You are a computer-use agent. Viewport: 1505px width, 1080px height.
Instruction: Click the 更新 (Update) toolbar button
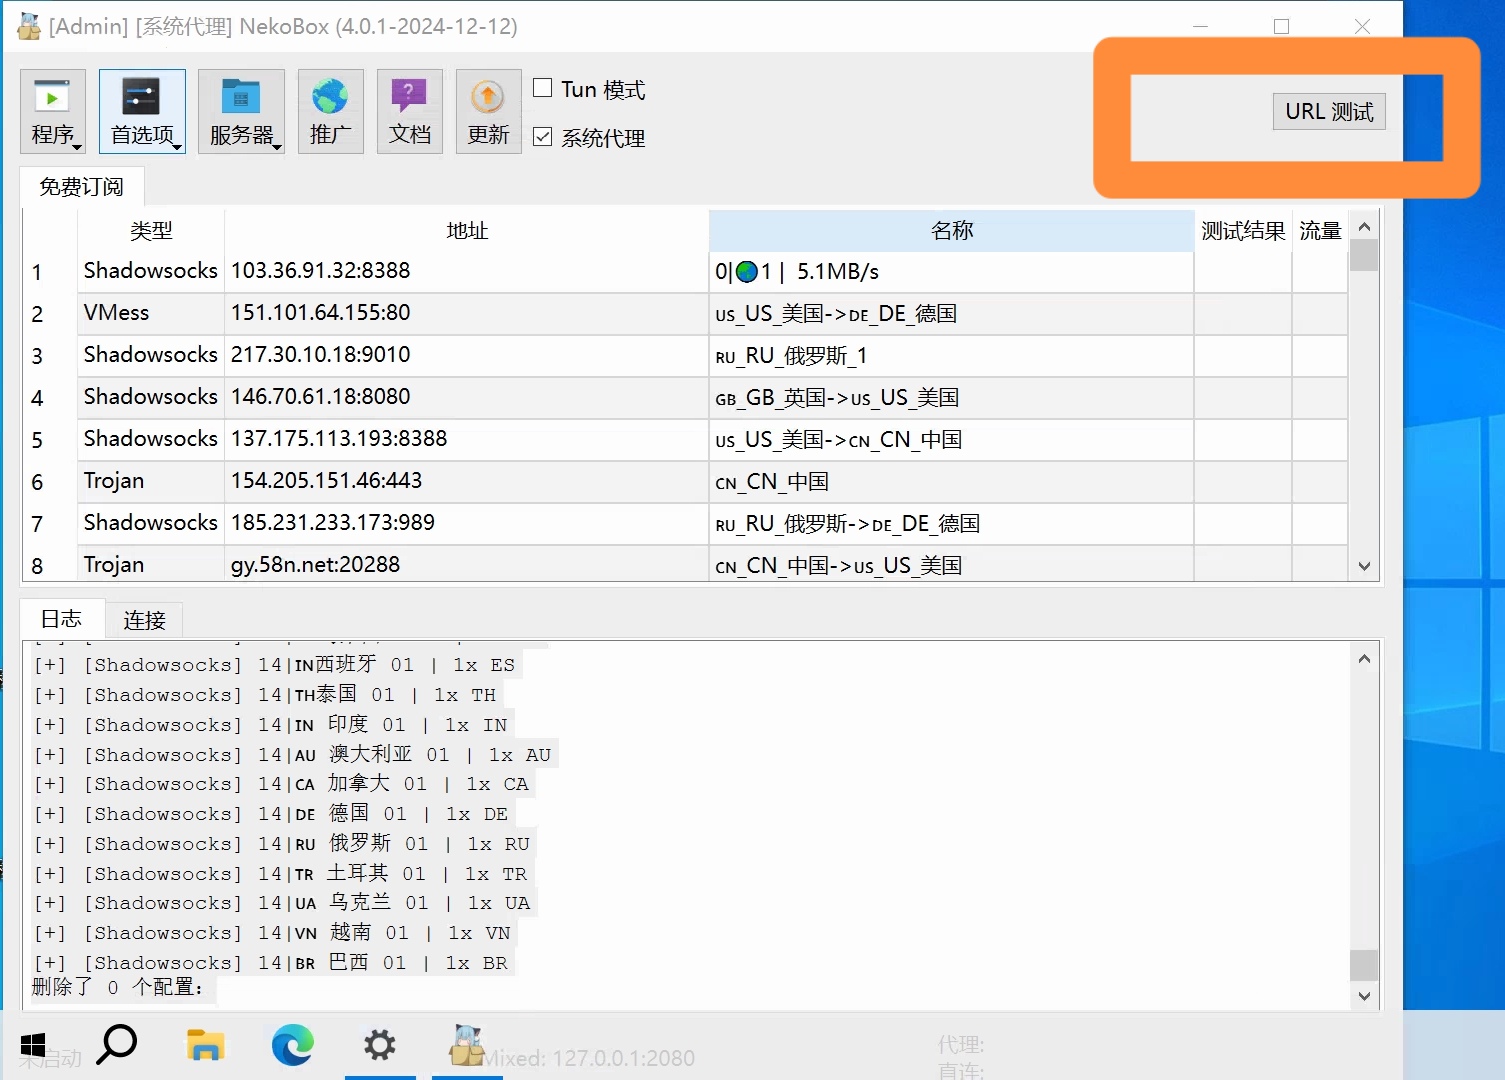pyautogui.click(x=488, y=111)
